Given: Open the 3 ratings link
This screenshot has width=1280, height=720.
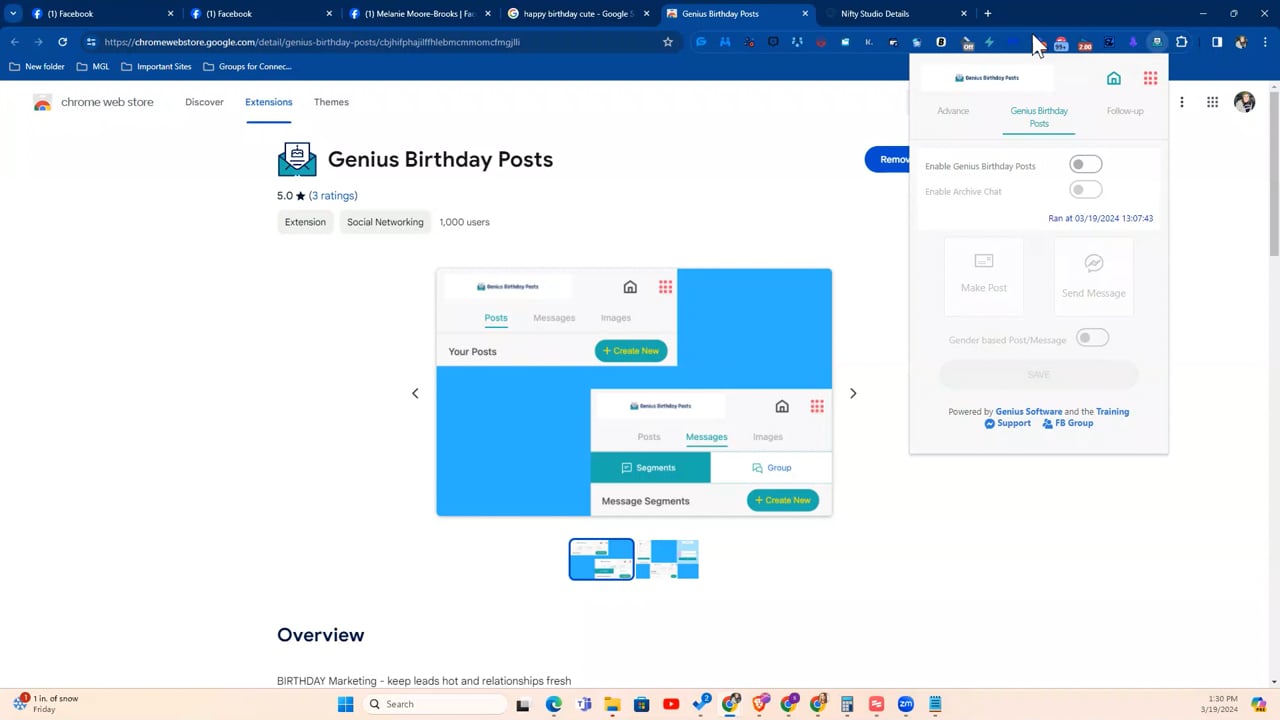Looking at the screenshot, I should pos(333,195).
